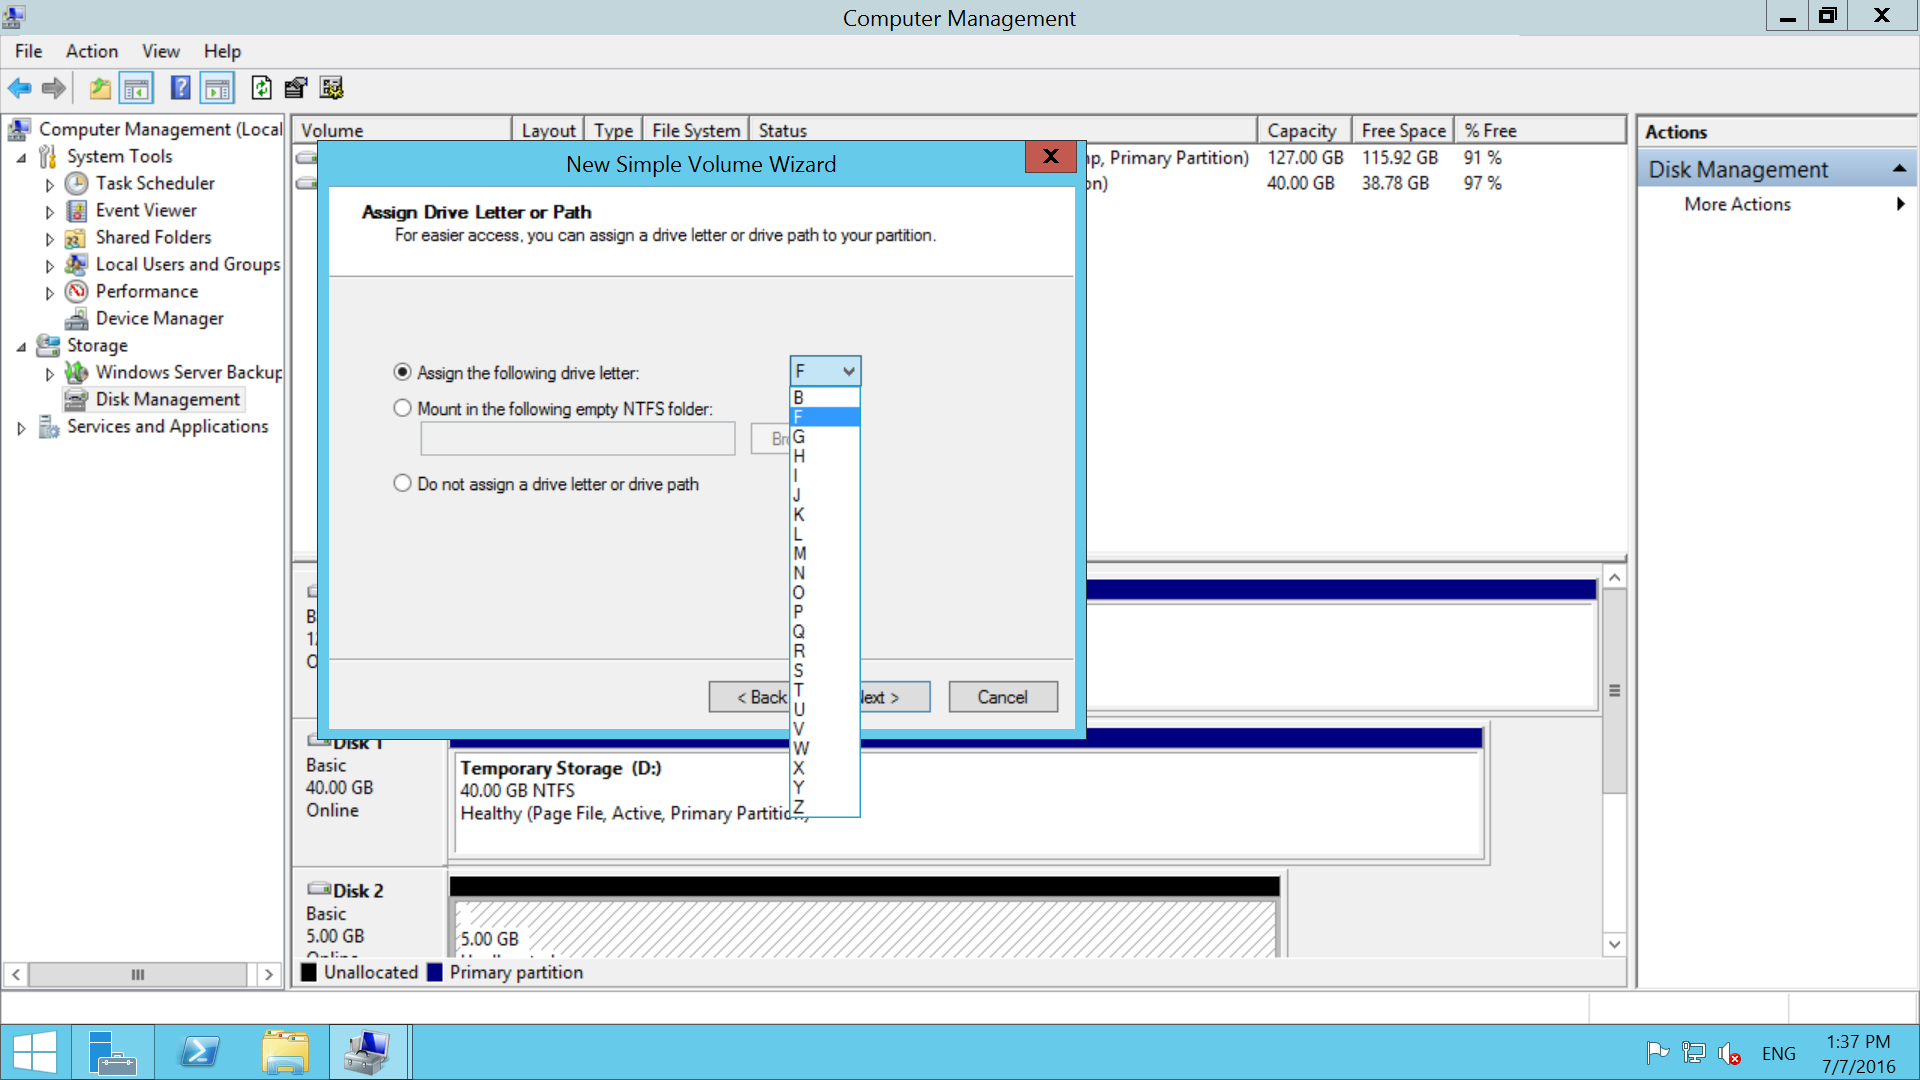Open Server Manager from the taskbar

click(x=112, y=1052)
